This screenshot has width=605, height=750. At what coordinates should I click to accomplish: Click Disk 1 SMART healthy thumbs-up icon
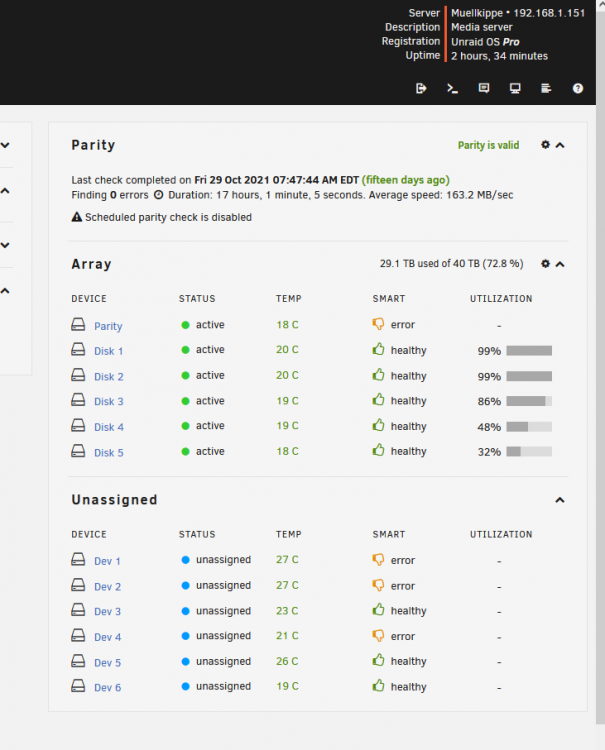pos(378,349)
